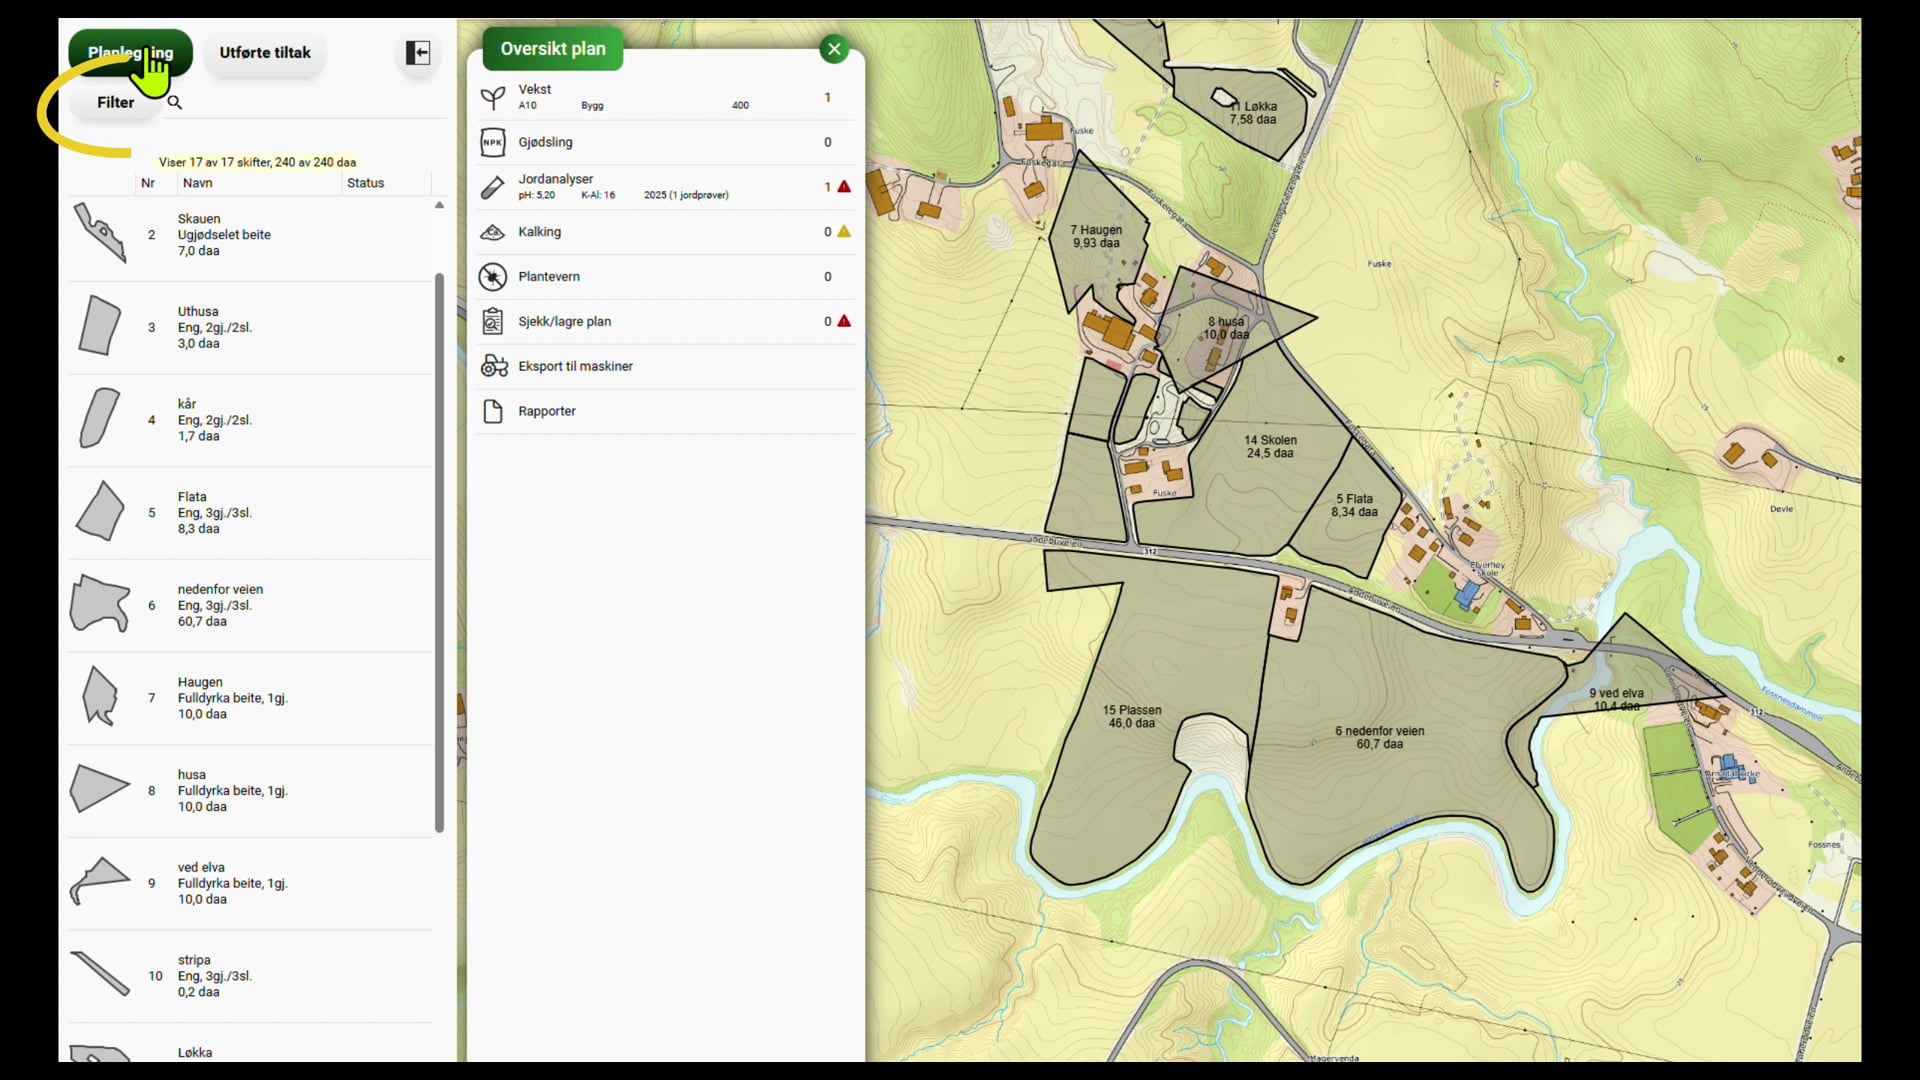Viewport: 1920px width, 1080px height.
Task: Select the Flata field shape thumbnail
Action: 100,511
